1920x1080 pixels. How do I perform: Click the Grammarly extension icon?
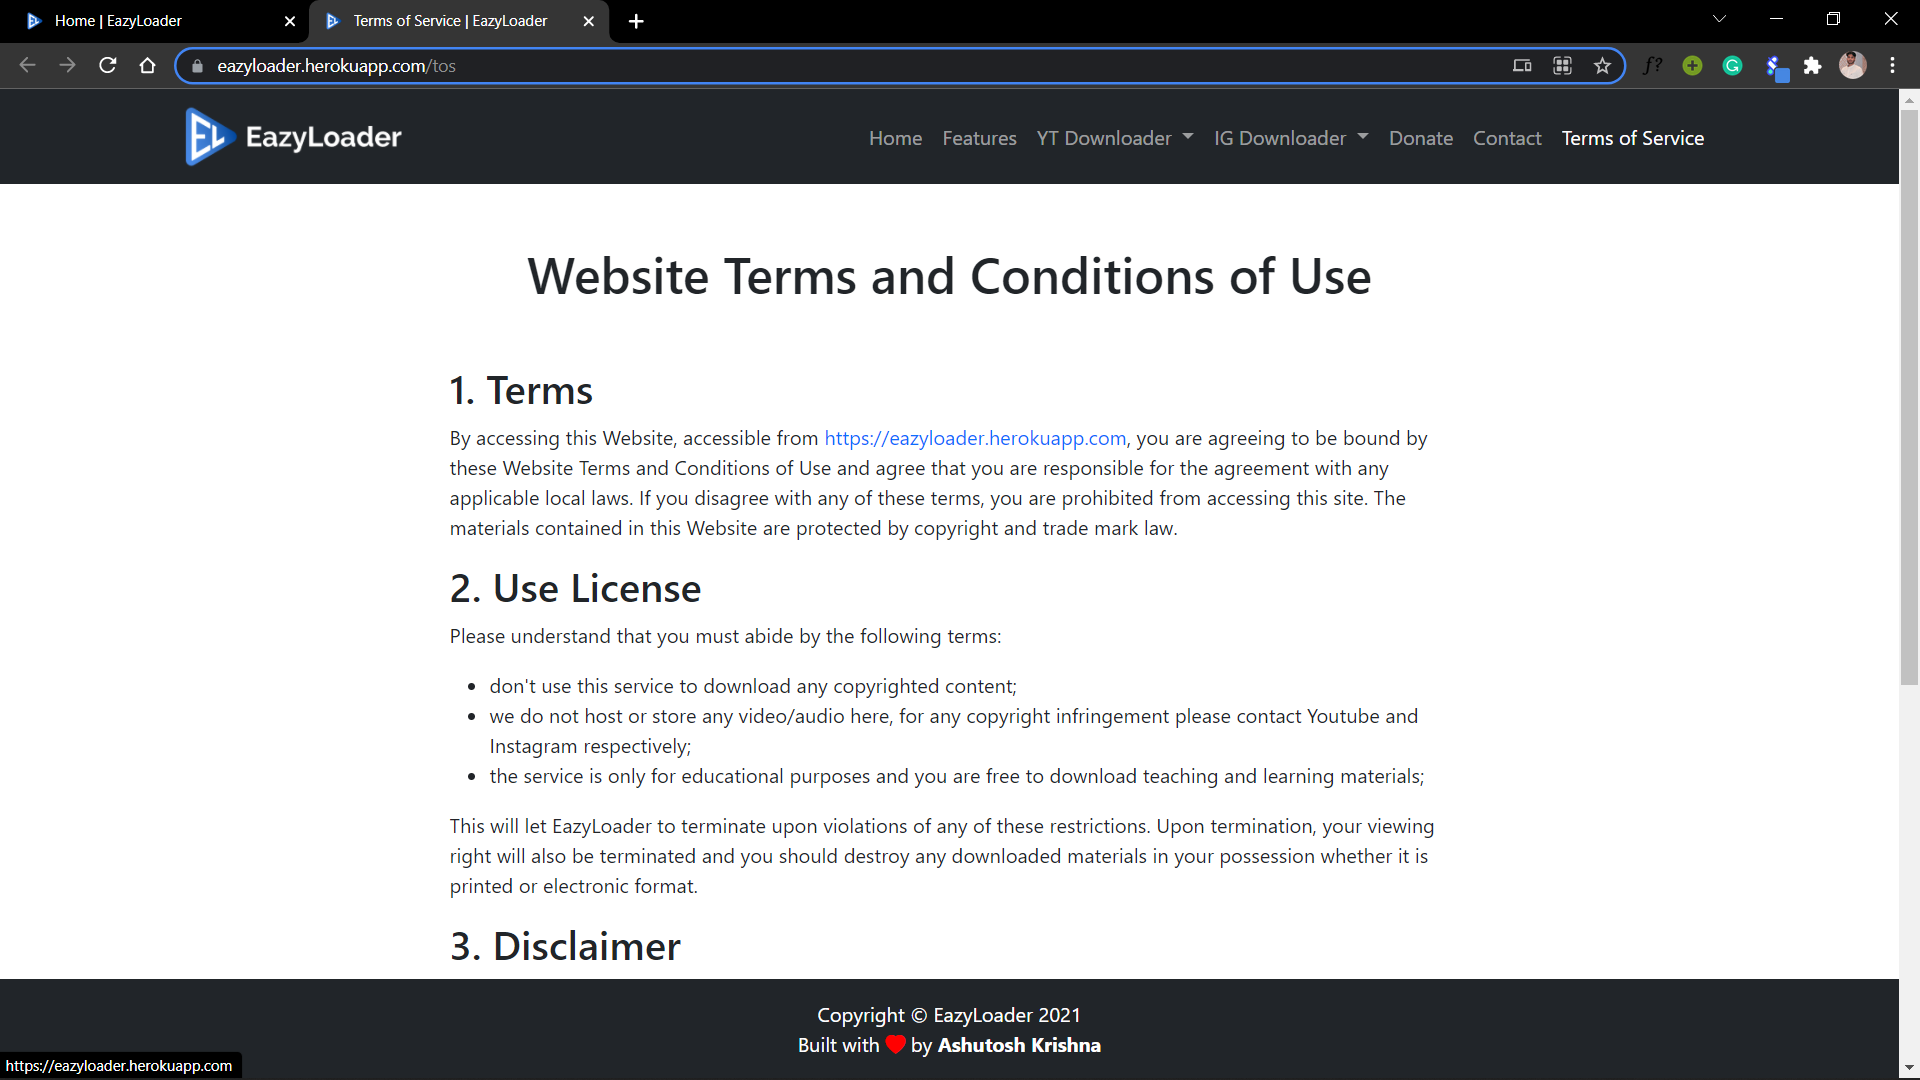1732,65
